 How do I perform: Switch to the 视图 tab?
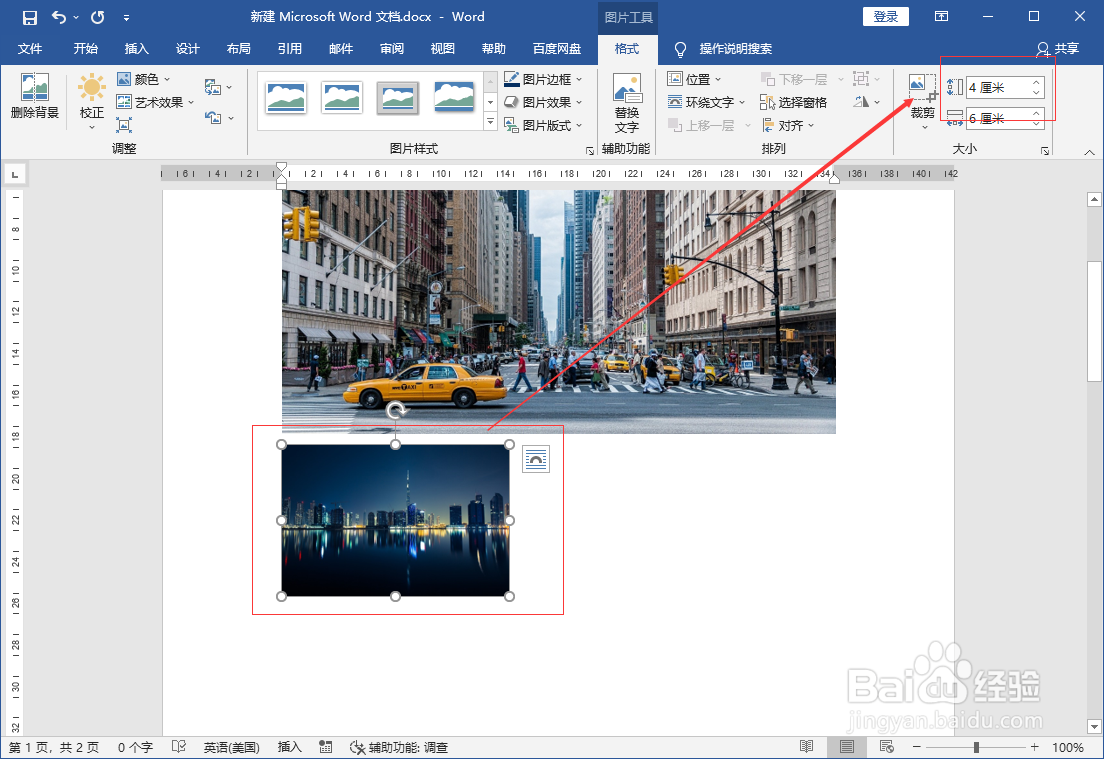click(x=443, y=49)
